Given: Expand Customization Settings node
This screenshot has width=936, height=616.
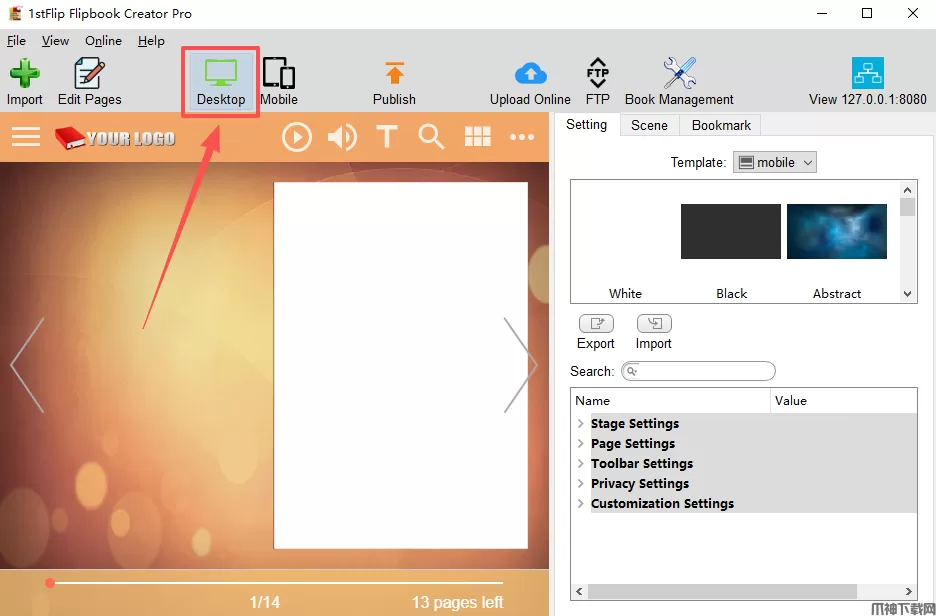Looking at the screenshot, I should tap(581, 504).
